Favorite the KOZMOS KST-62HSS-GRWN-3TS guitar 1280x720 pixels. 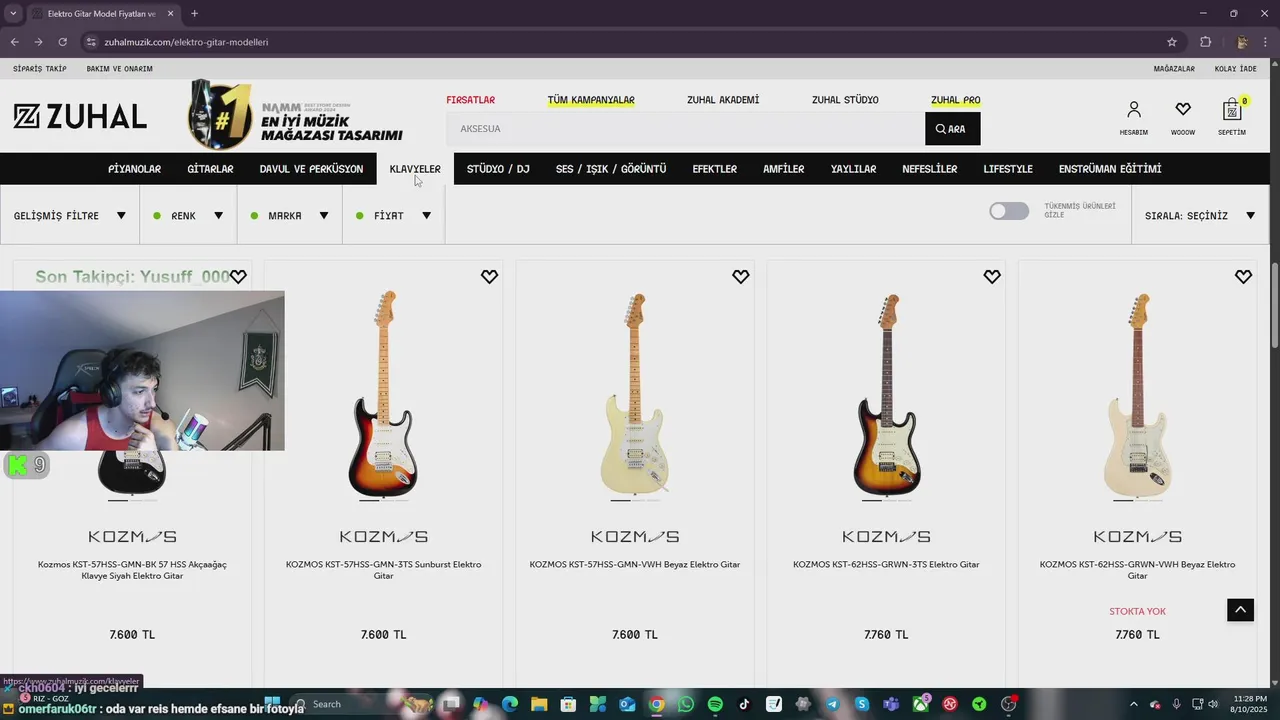(x=991, y=276)
